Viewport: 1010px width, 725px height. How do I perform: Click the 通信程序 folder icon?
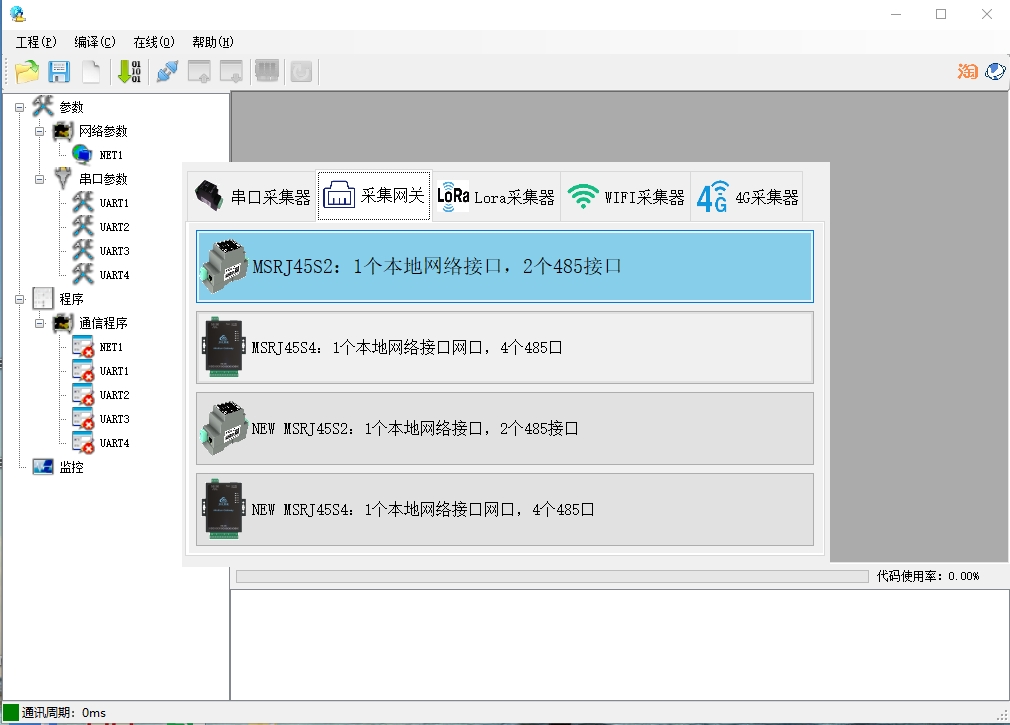tap(62, 323)
